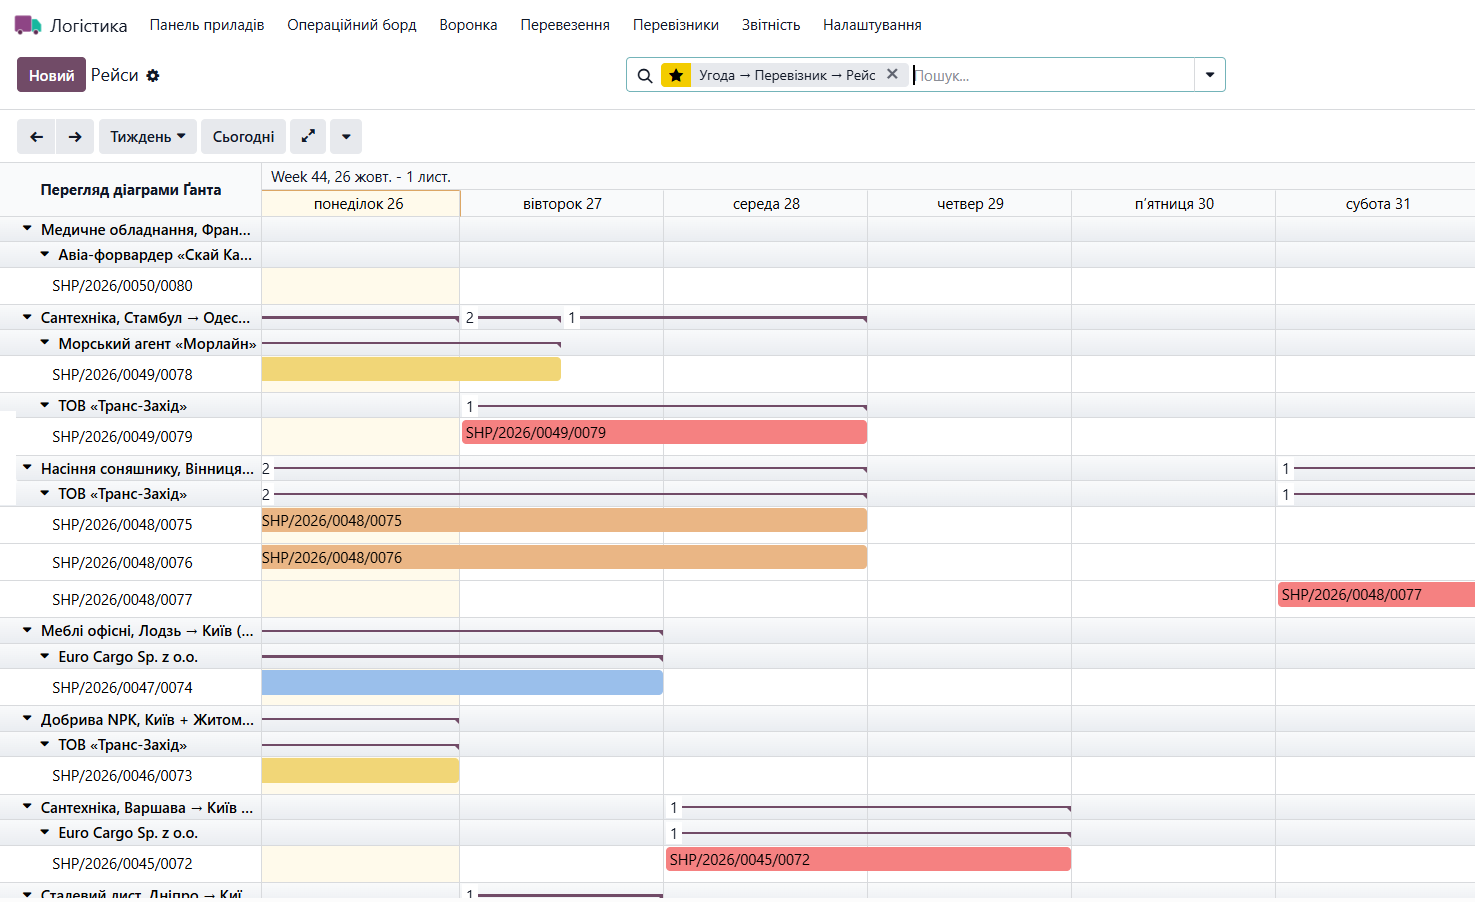The height and width of the screenshot is (902, 1475).
Task: Collapse the Морський агент «Морлайн» subgroup
Action: pyautogui.click(x=45, y=343)
